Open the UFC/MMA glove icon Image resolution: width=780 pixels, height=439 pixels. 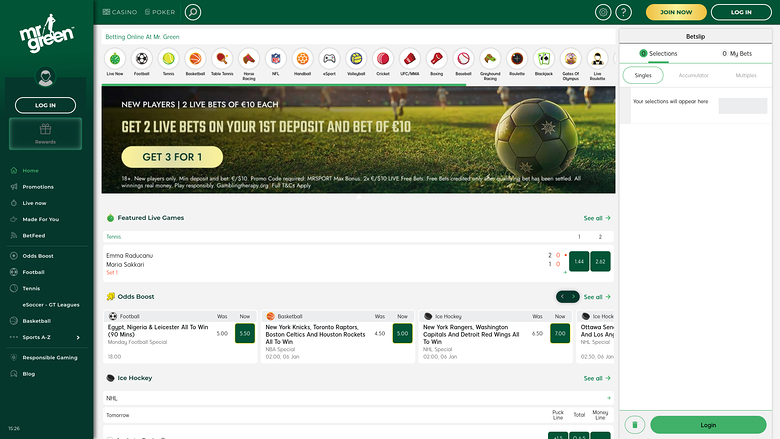tap(410, 59)
